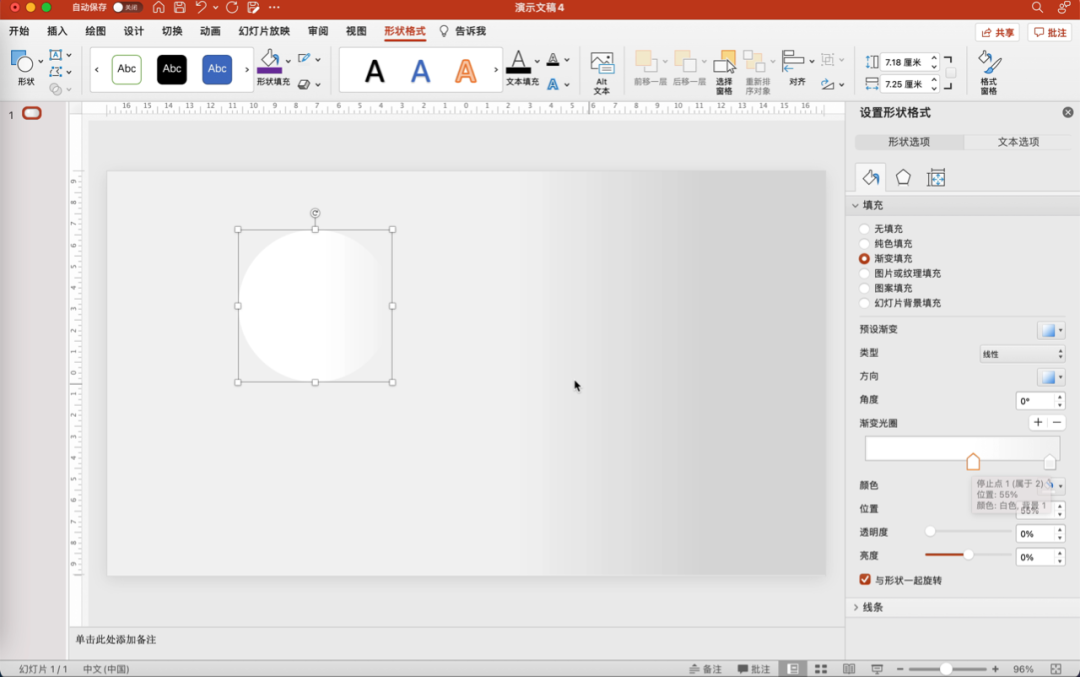This screenshot has height=677, width=1080.
Task: Select 渐变填充 radio option
Action: pos(864,259)
